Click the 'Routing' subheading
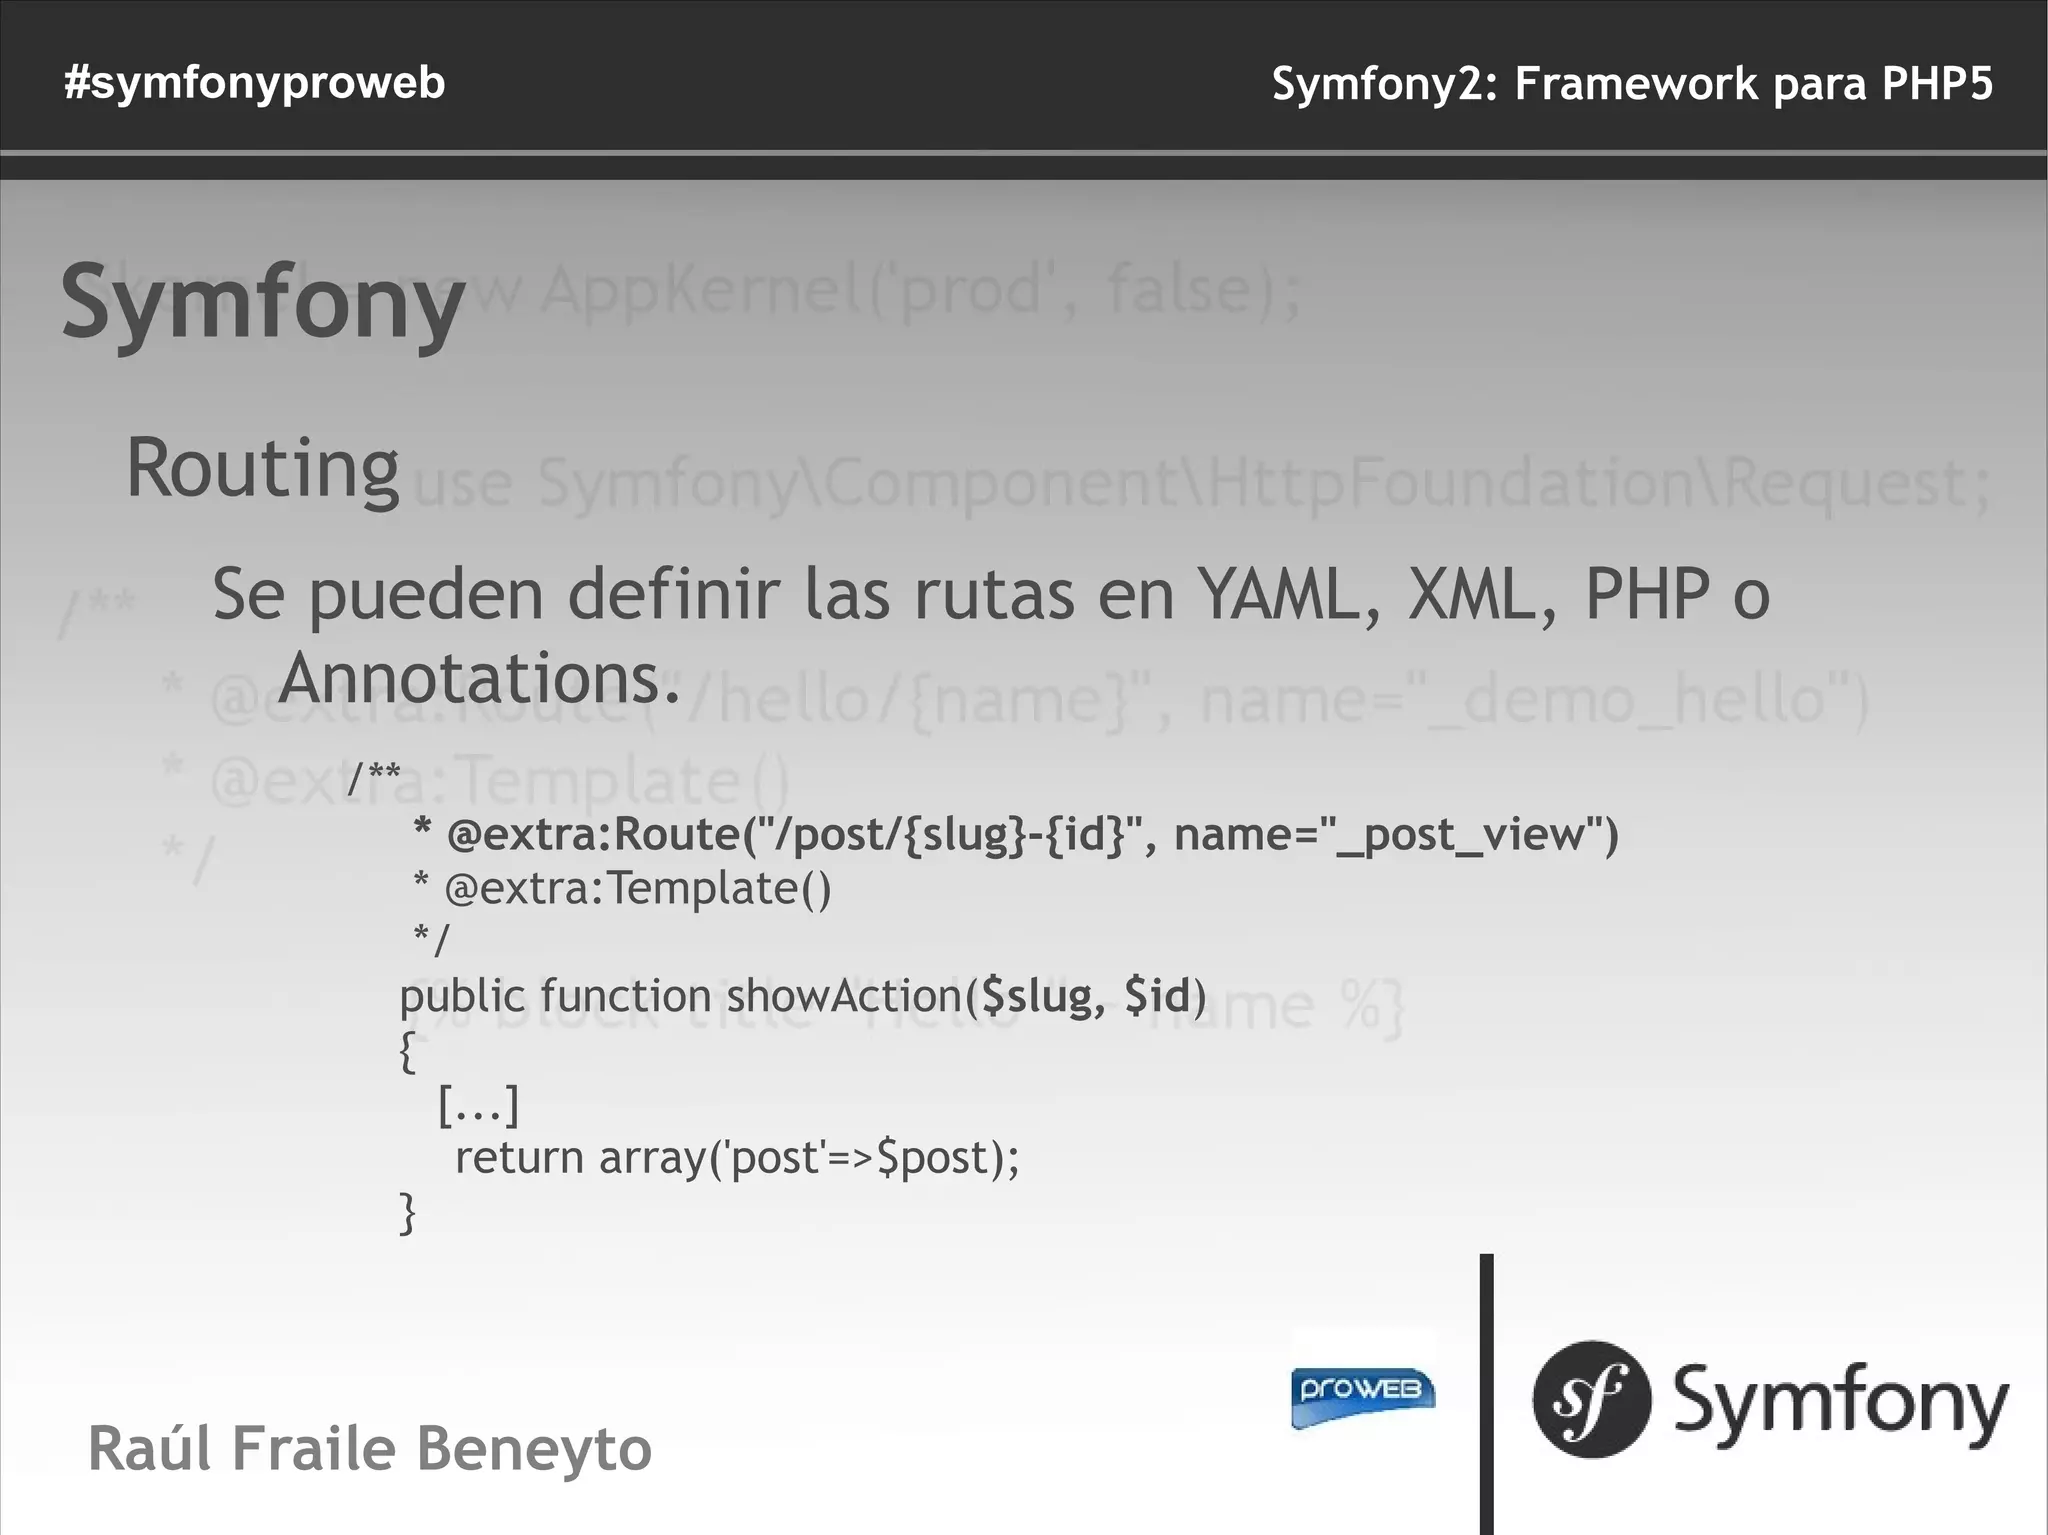Image resolution: width=2048 pixels, height=1535 pixels. tap(262, 469)
